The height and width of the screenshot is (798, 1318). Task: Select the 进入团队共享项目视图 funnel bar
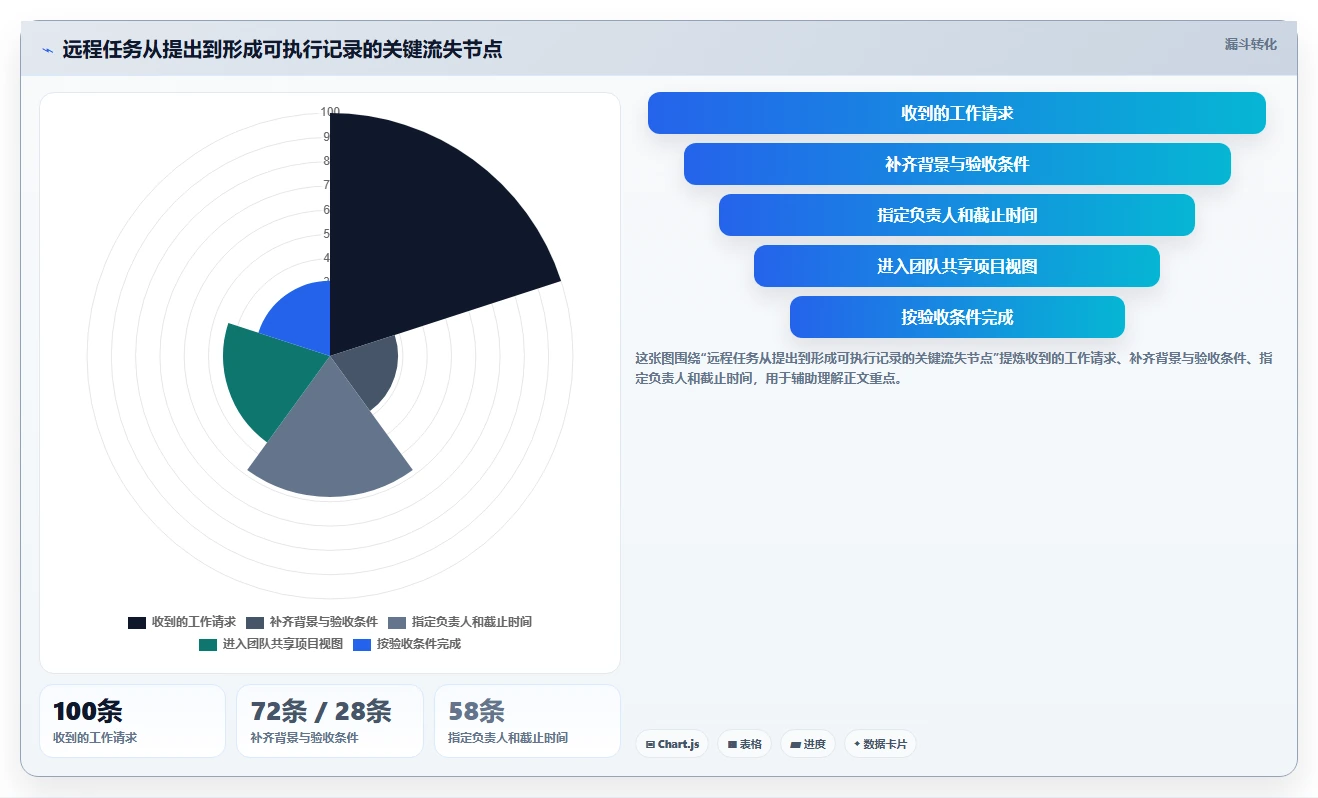(x=957, y=266)
